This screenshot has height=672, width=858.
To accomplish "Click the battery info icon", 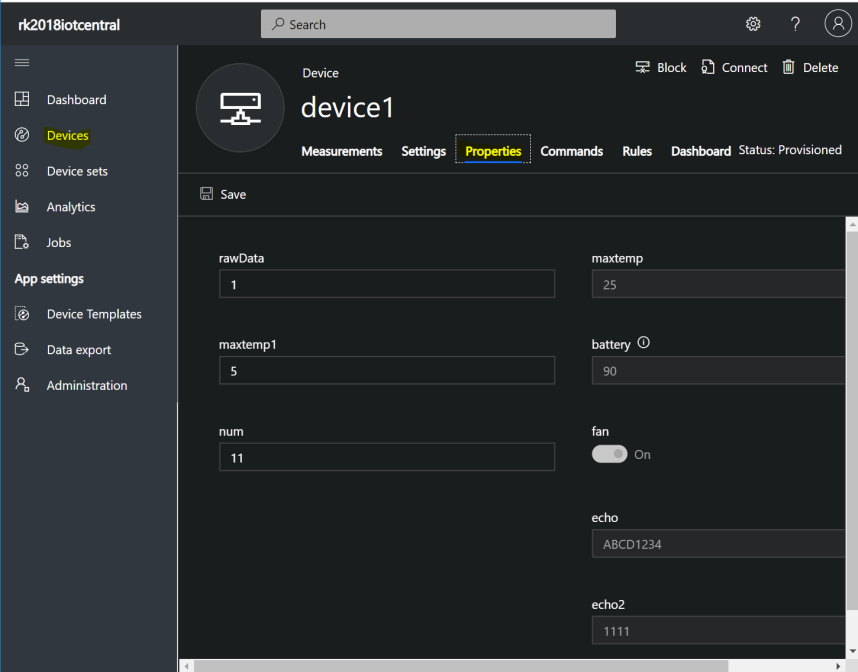I will 644,343.
